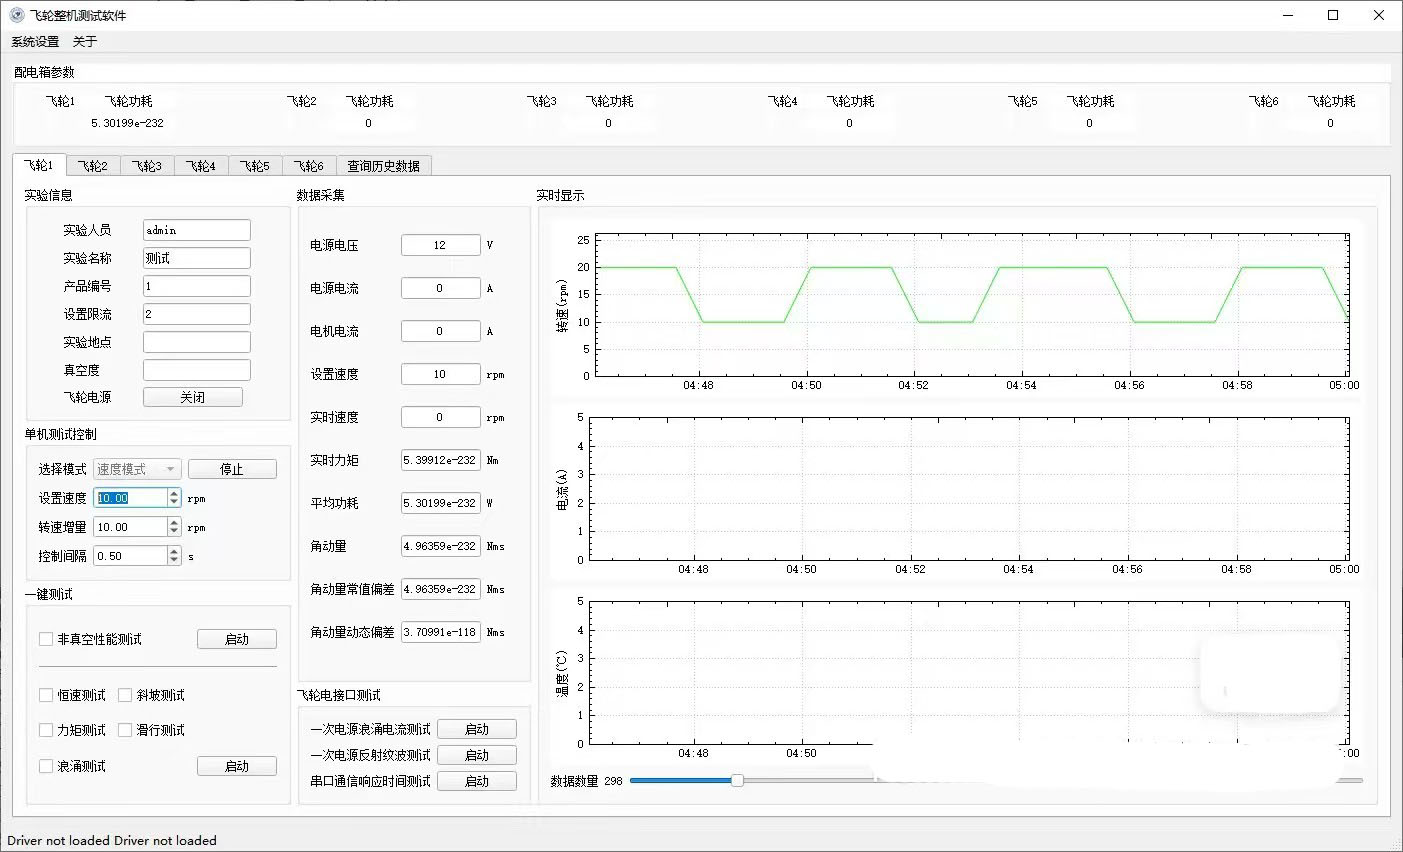Start the 一次电源浪涌电流测试

477,729
